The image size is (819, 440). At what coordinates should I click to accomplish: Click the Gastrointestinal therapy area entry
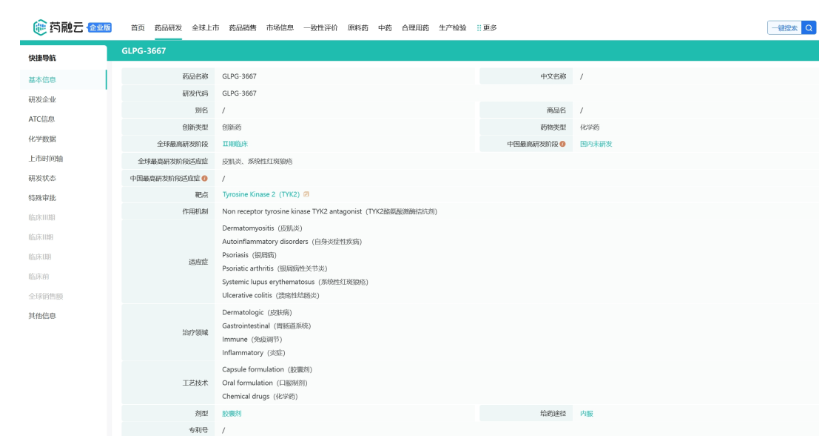(266, 326)
